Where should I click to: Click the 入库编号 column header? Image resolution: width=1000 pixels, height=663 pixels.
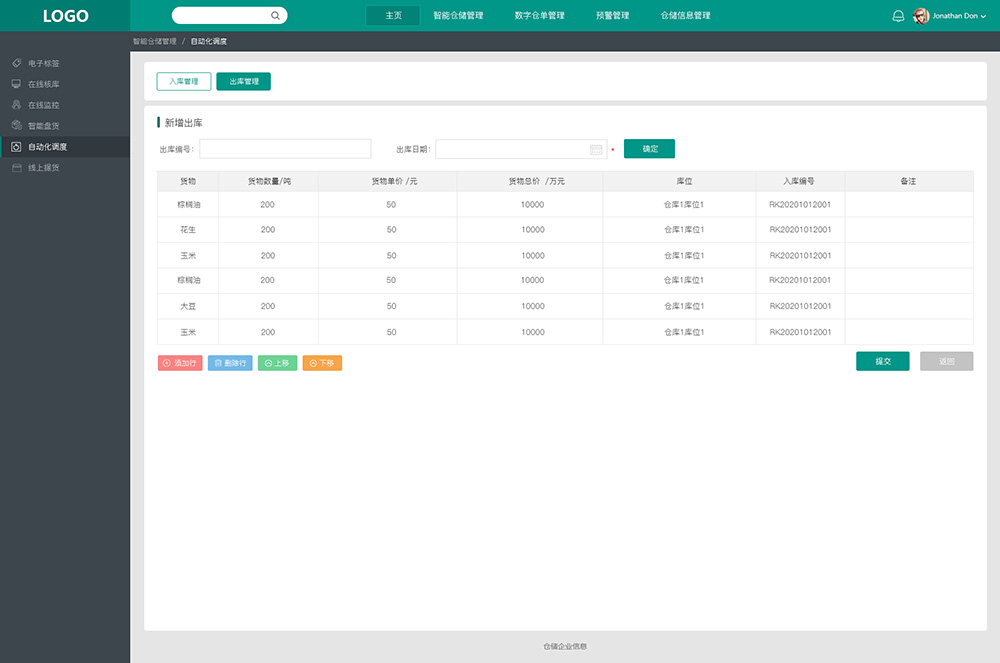pos(800,181)
